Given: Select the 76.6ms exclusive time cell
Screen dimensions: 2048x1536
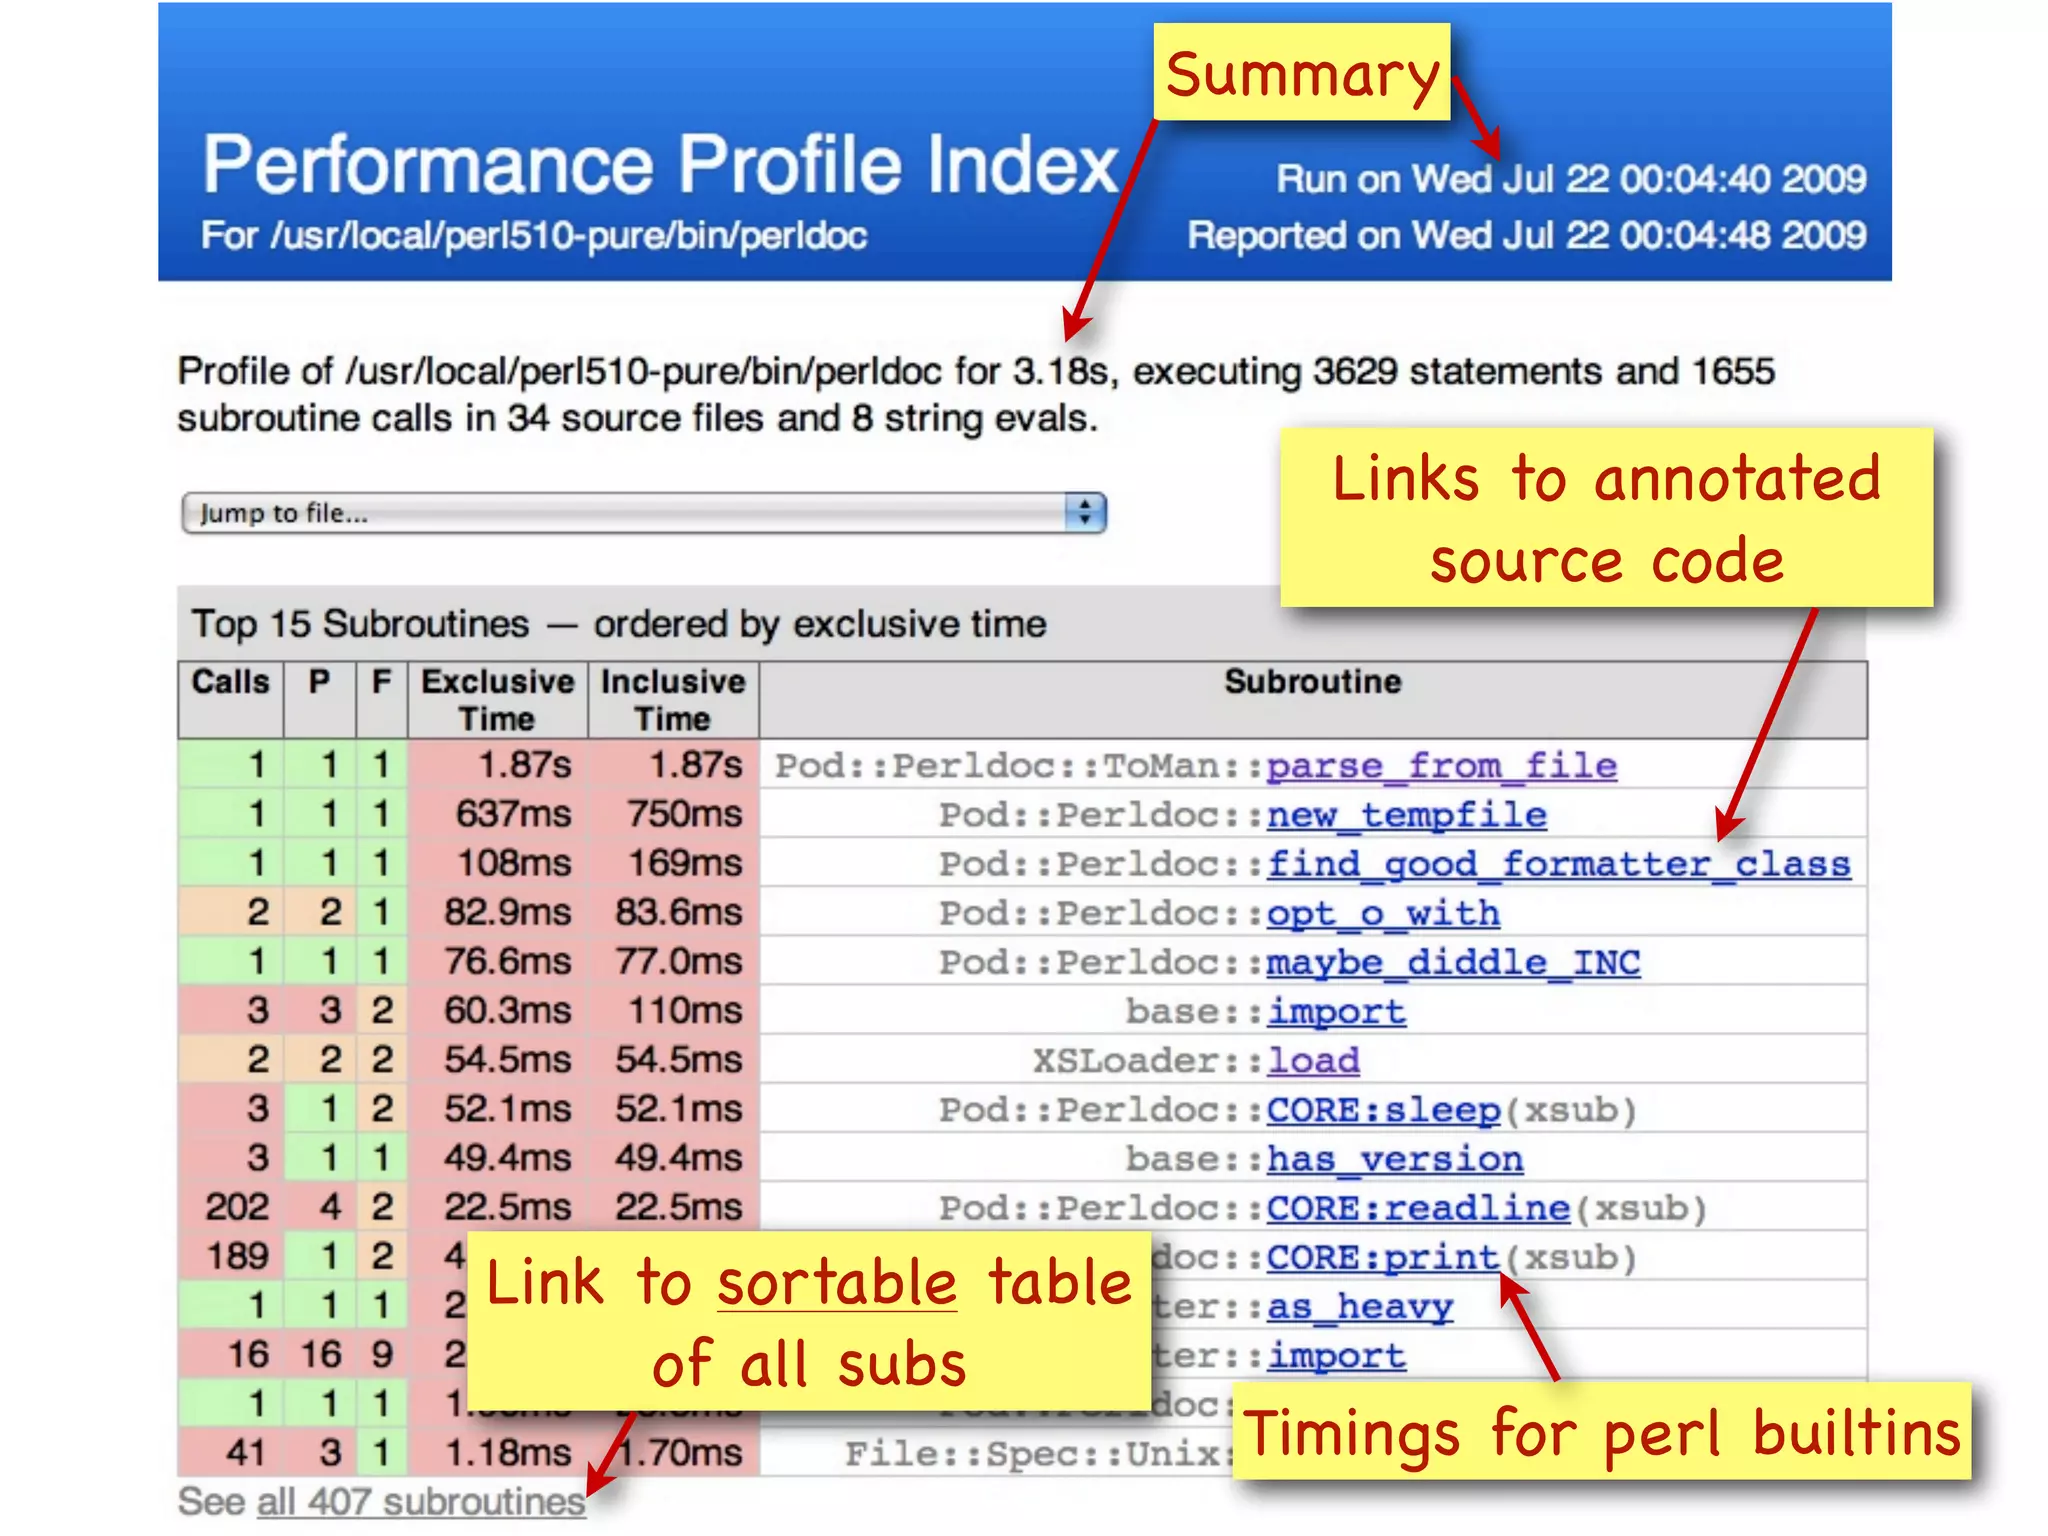Looking at the screenshot, I should tap(498, 961).
